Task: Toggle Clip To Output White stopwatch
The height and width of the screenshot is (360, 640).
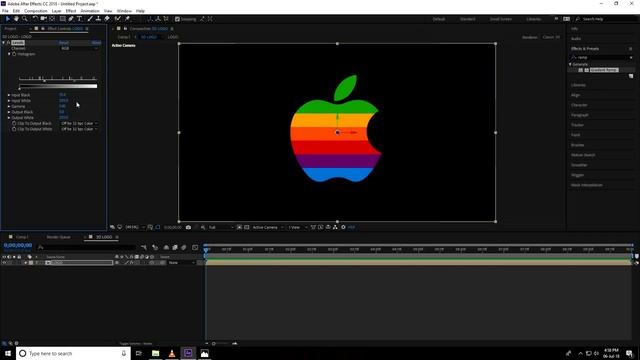Action: [x=14, y=129]
